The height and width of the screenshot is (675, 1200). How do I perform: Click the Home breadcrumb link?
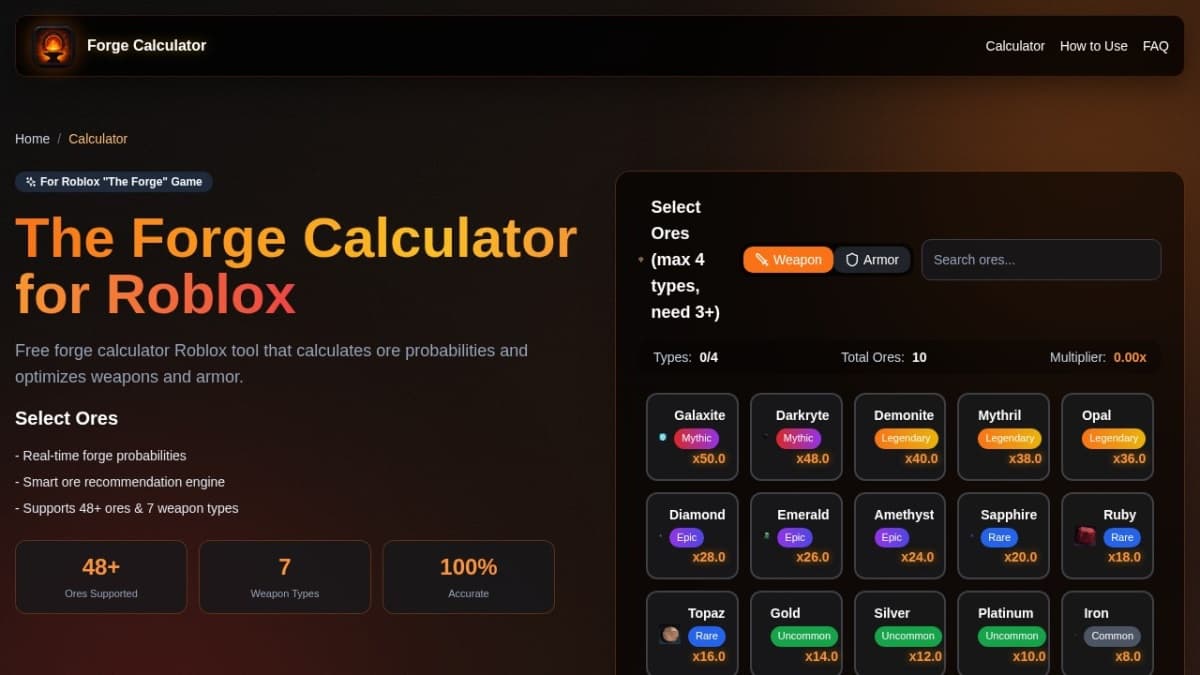32,138
